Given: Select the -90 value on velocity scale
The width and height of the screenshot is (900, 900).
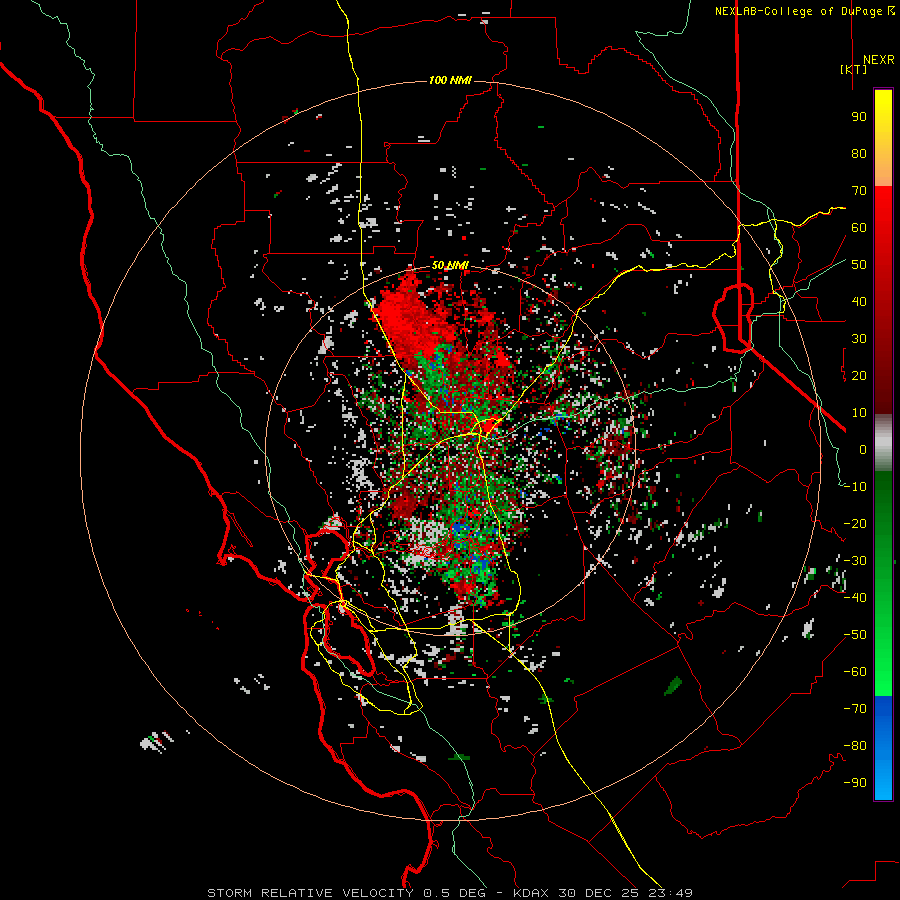Looking at the screenshot, I should point(855,783).
